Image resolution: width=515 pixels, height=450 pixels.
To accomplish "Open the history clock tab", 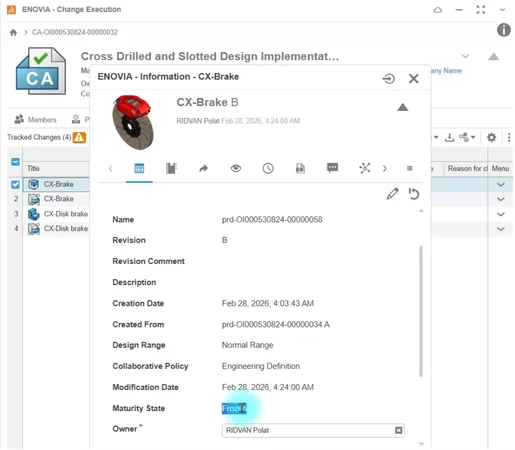I will pos(268,168).
